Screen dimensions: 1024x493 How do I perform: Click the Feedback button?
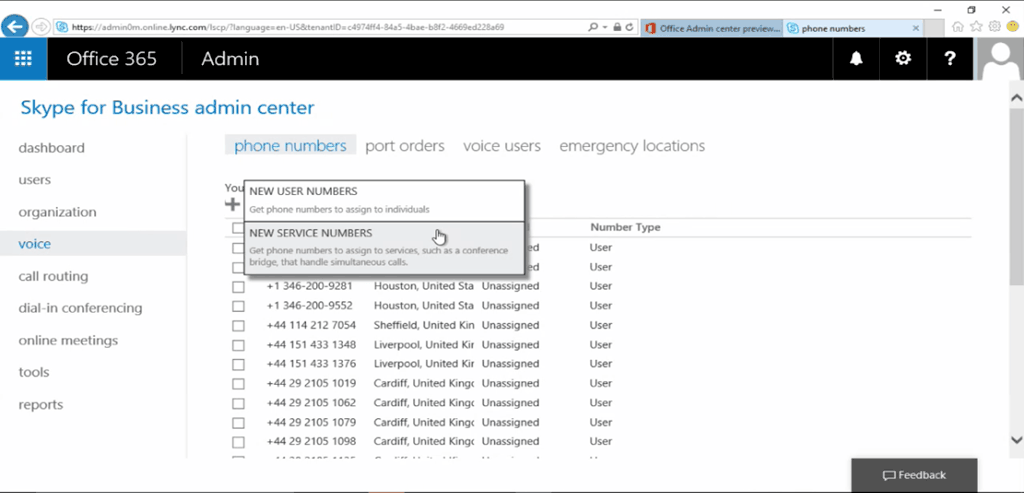(913, 475)
